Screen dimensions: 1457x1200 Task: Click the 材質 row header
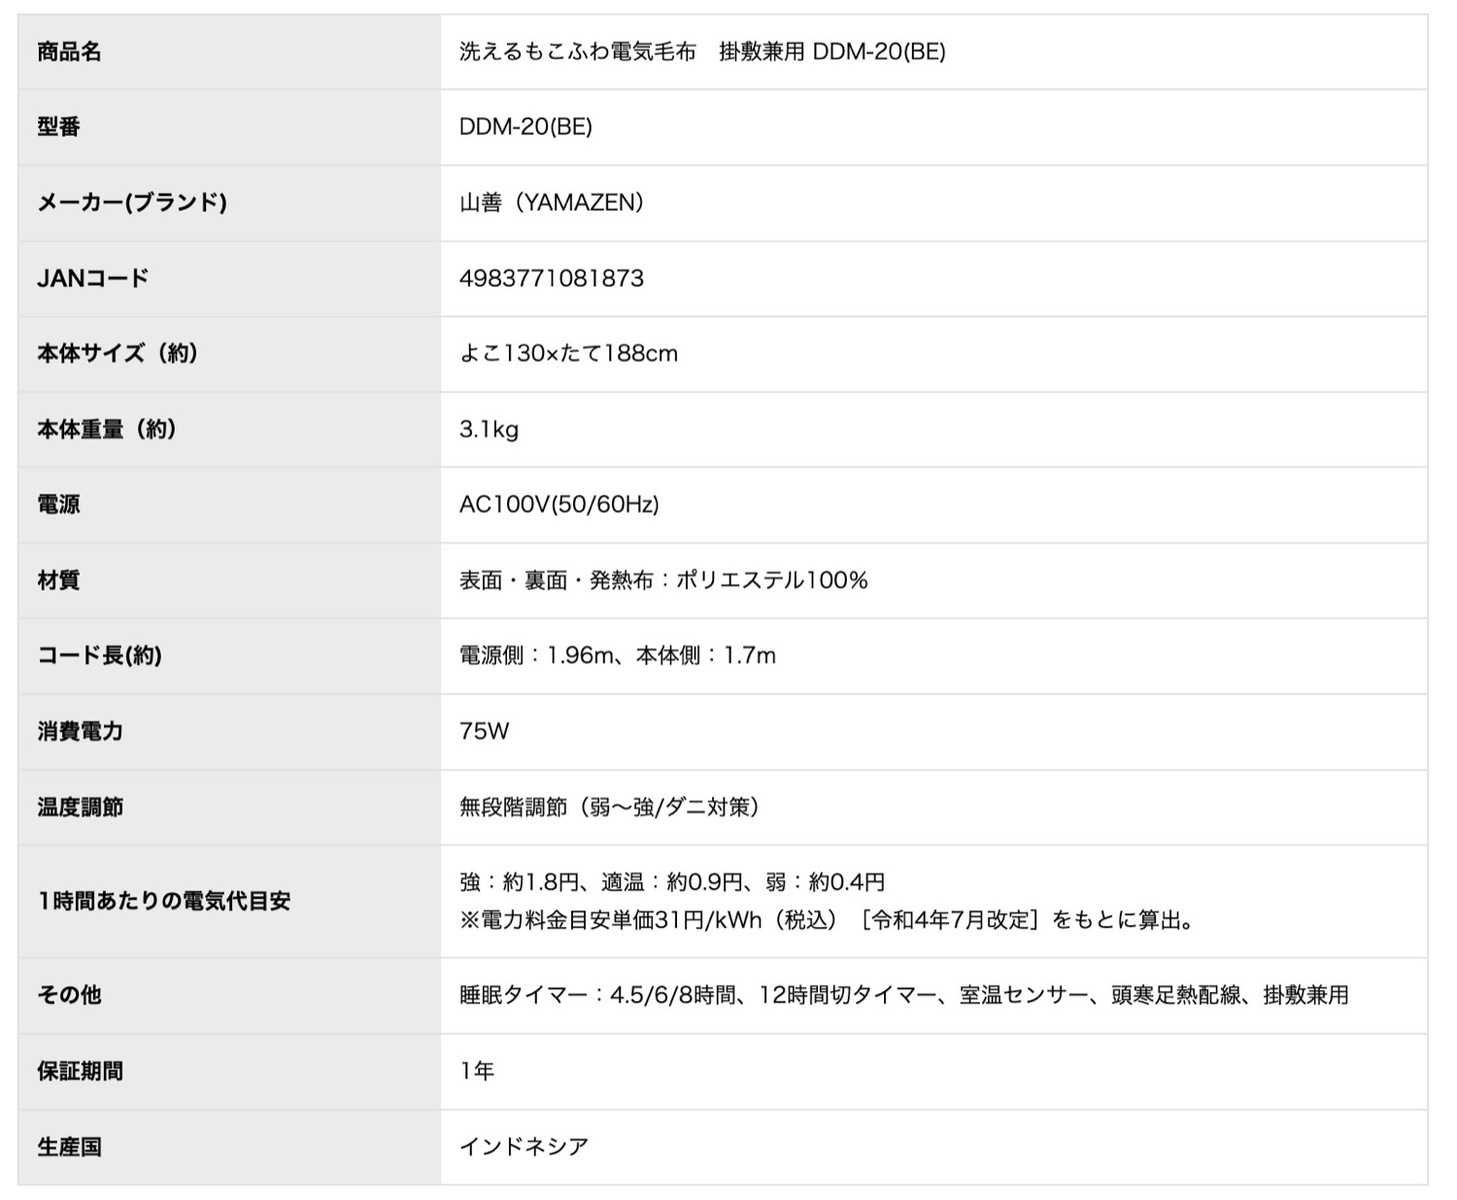55,581
